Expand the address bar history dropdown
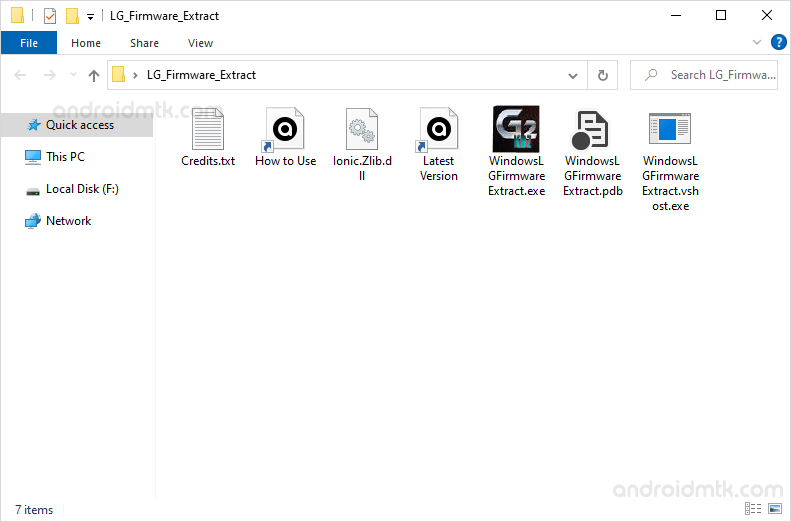Viewport: 791px width, 522px height. pos(573,76)
